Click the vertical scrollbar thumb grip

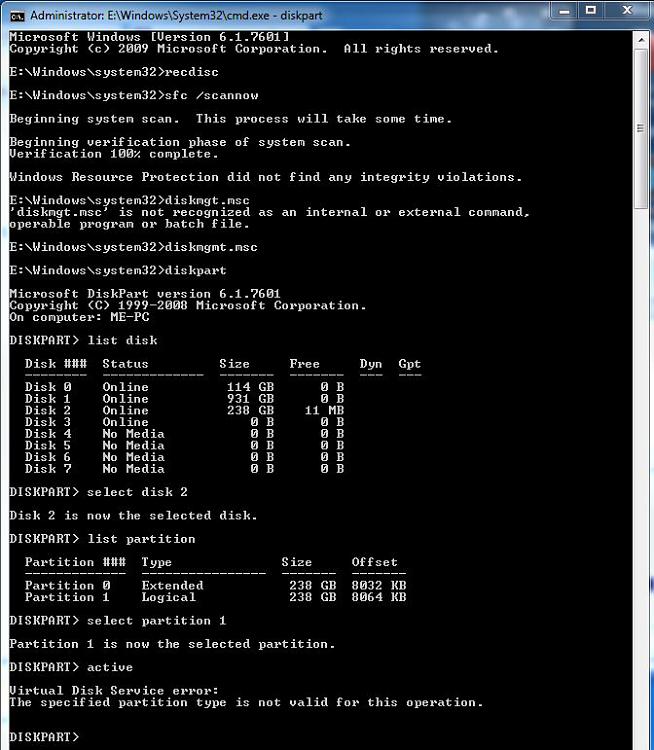click(641, 128)
